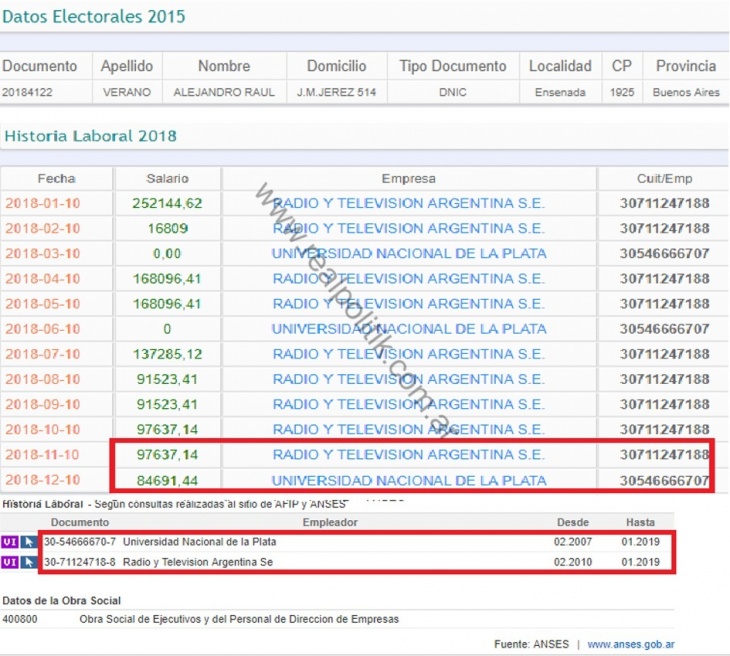Open Universidad Nacional de La Plata link for 2018-06-10
The image size is (730, 656).
409,329
